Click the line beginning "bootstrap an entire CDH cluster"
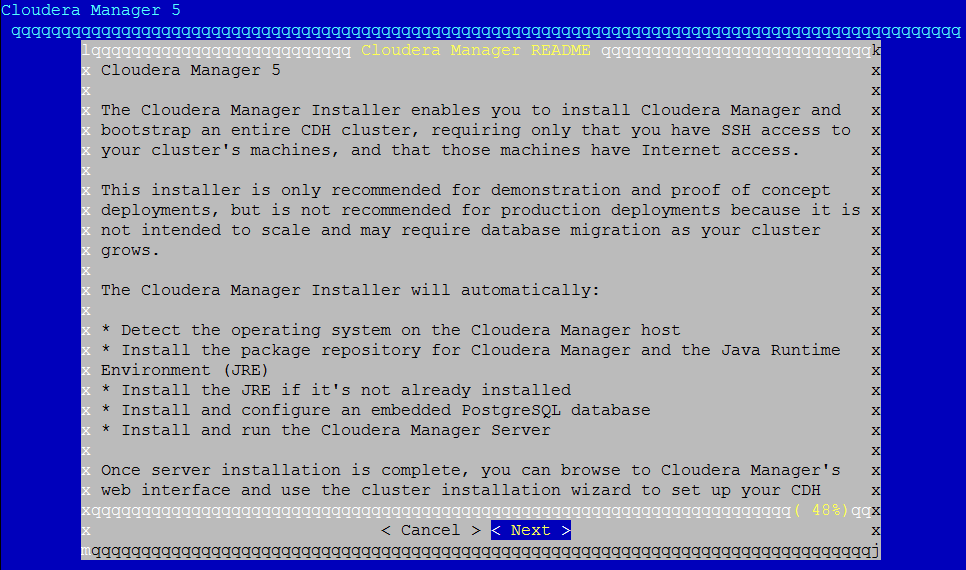Image resolution: width=966 pixels, height=570 pixels. click(x=475, y=130)
